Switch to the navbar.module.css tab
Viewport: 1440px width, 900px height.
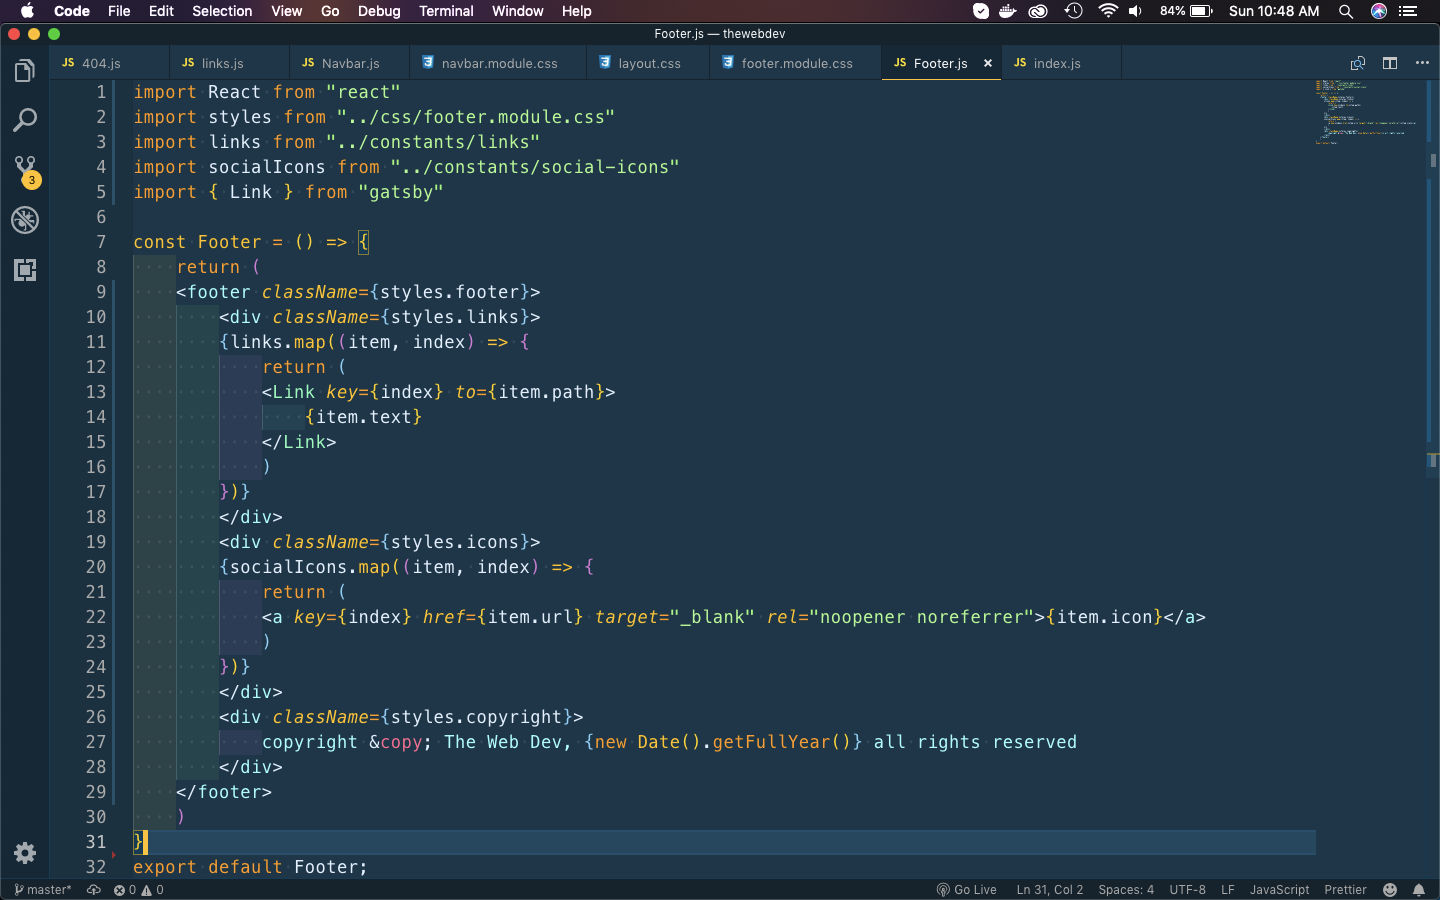(498, 63)
